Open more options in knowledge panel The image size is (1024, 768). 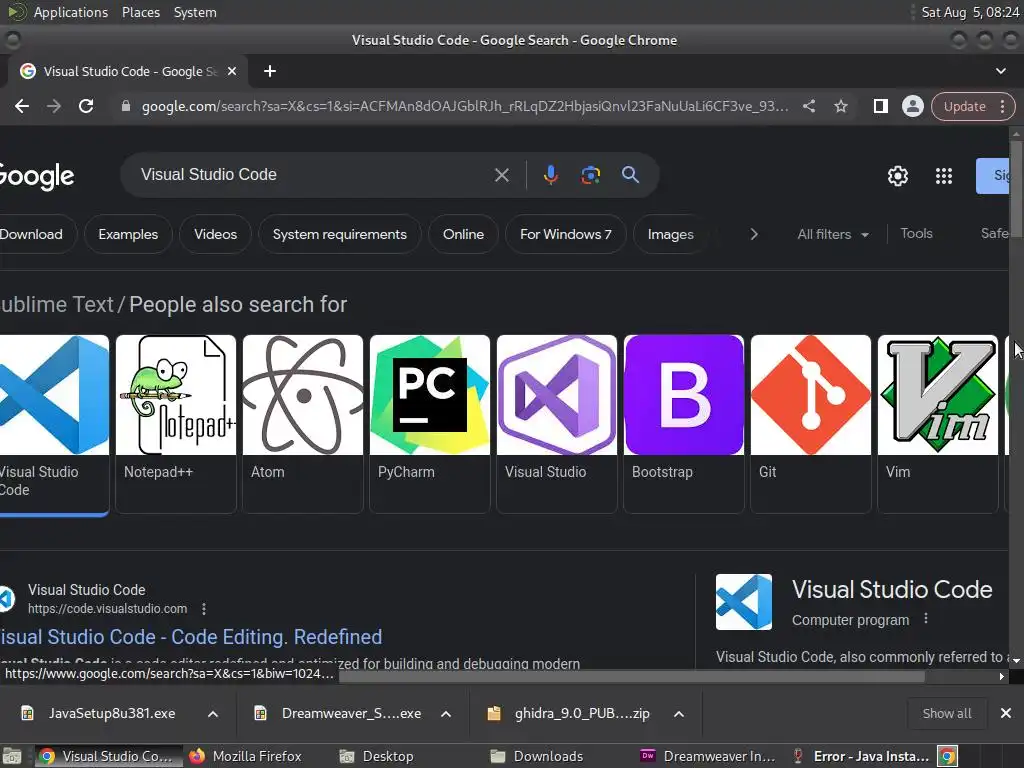click(x=925, y=618)
